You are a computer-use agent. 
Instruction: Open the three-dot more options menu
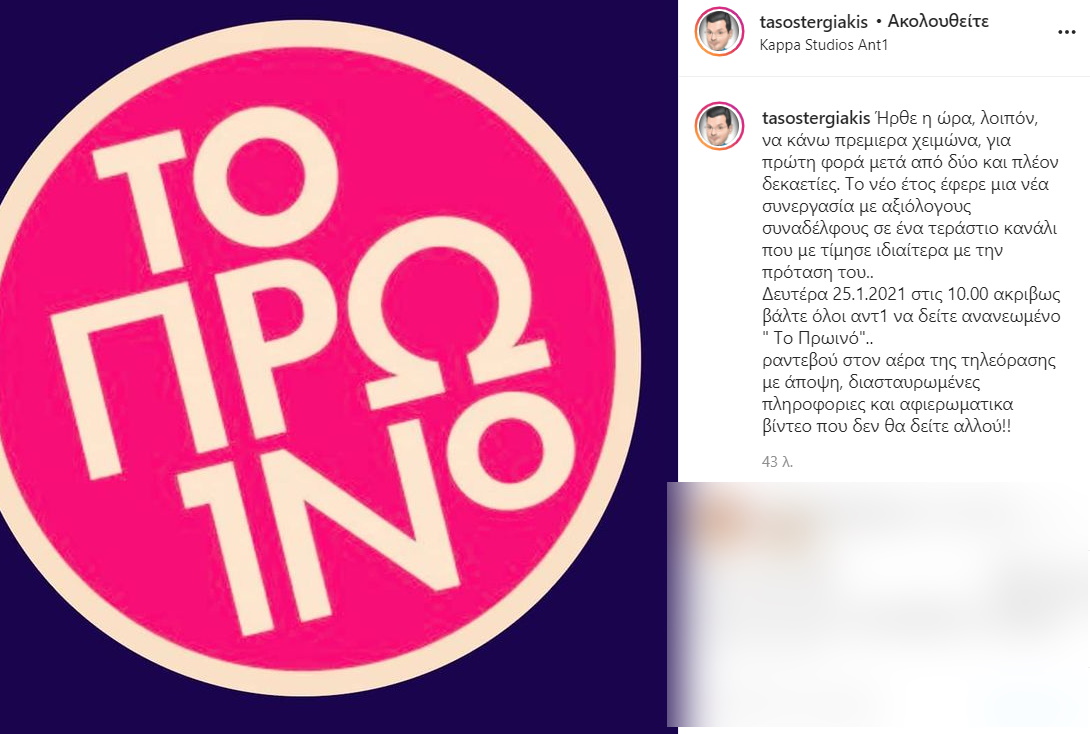coord(1066,33)
